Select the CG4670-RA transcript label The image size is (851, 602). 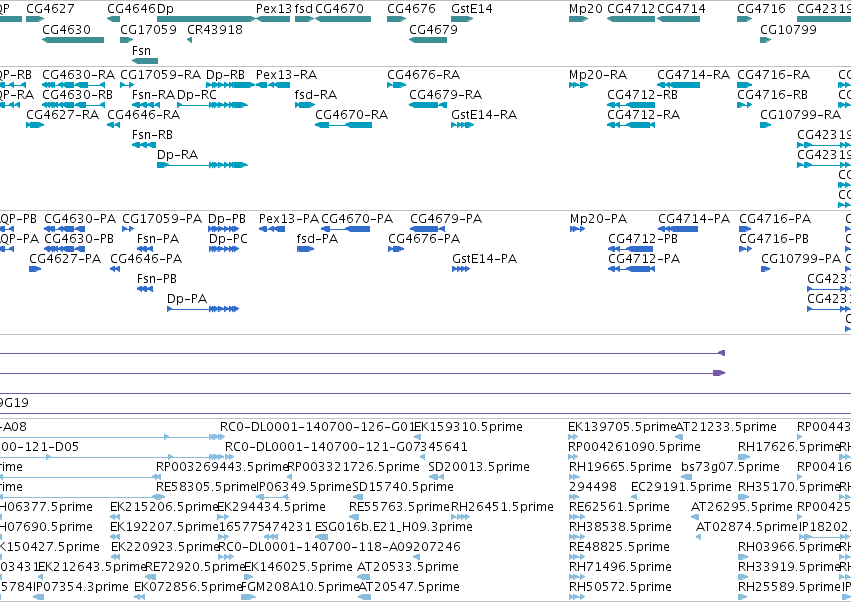[352, 115]
